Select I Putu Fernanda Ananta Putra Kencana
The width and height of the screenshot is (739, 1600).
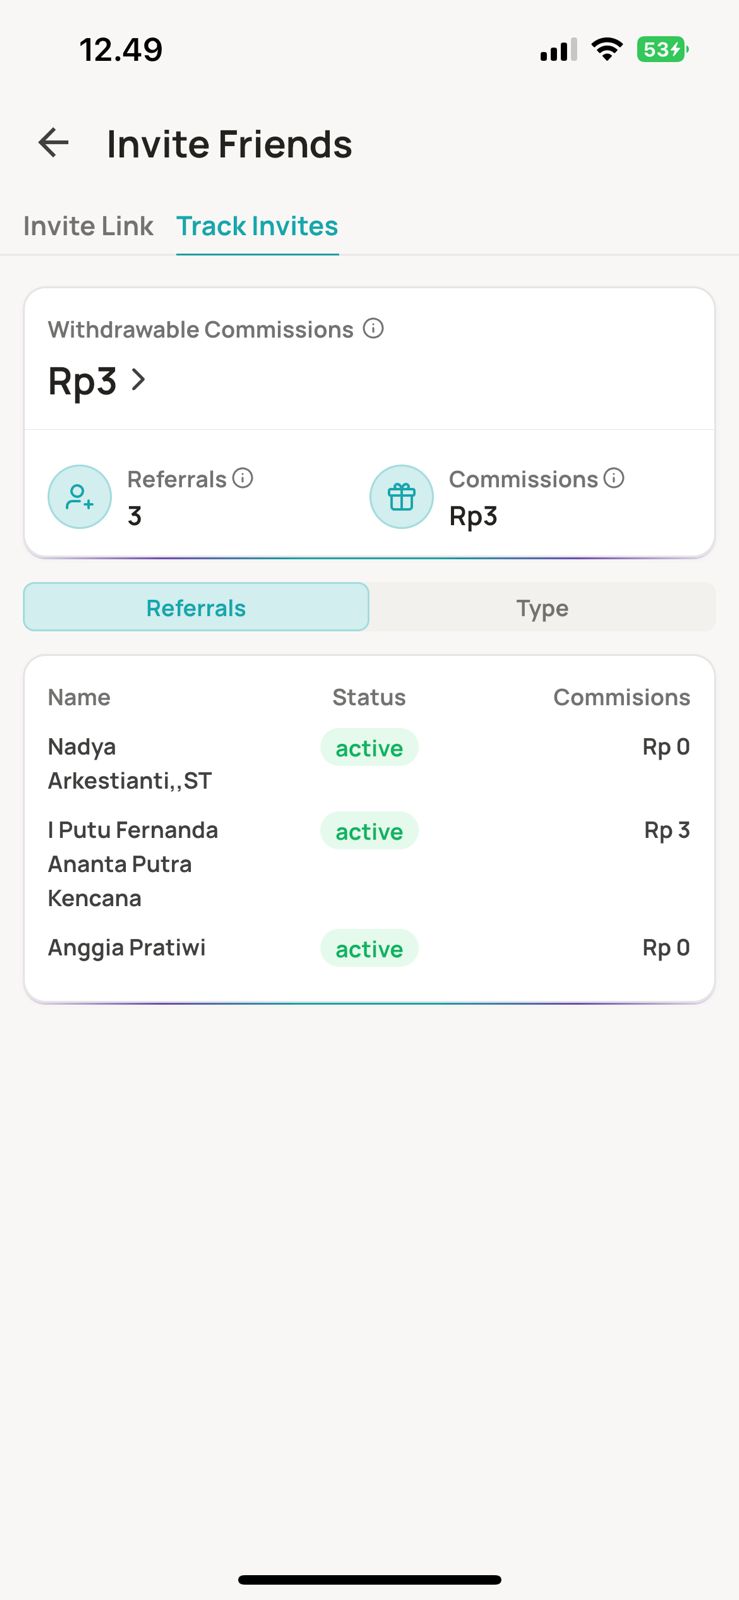click(133, 863)
